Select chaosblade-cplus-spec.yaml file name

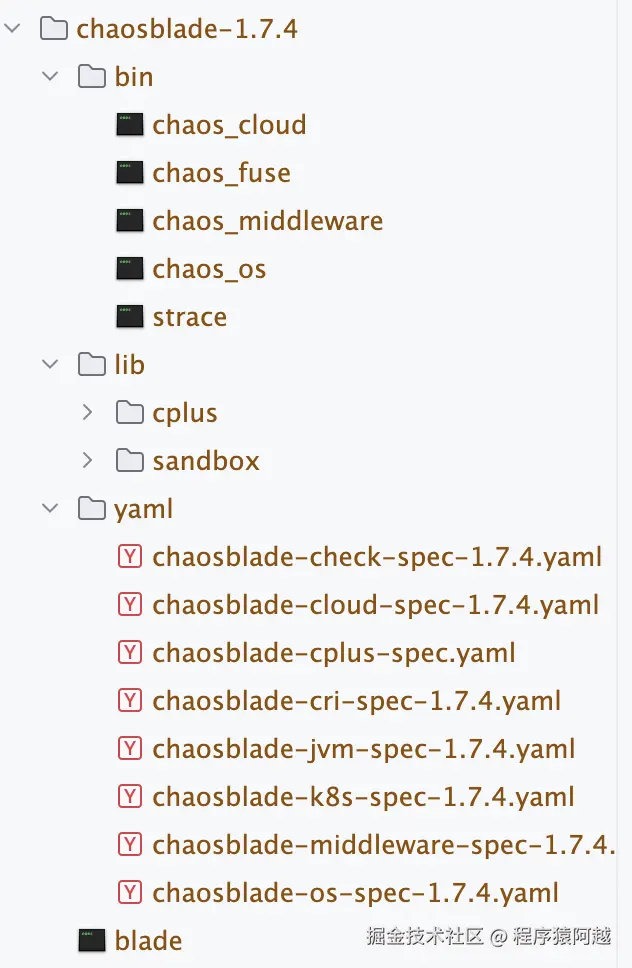(x=334, y=653)
